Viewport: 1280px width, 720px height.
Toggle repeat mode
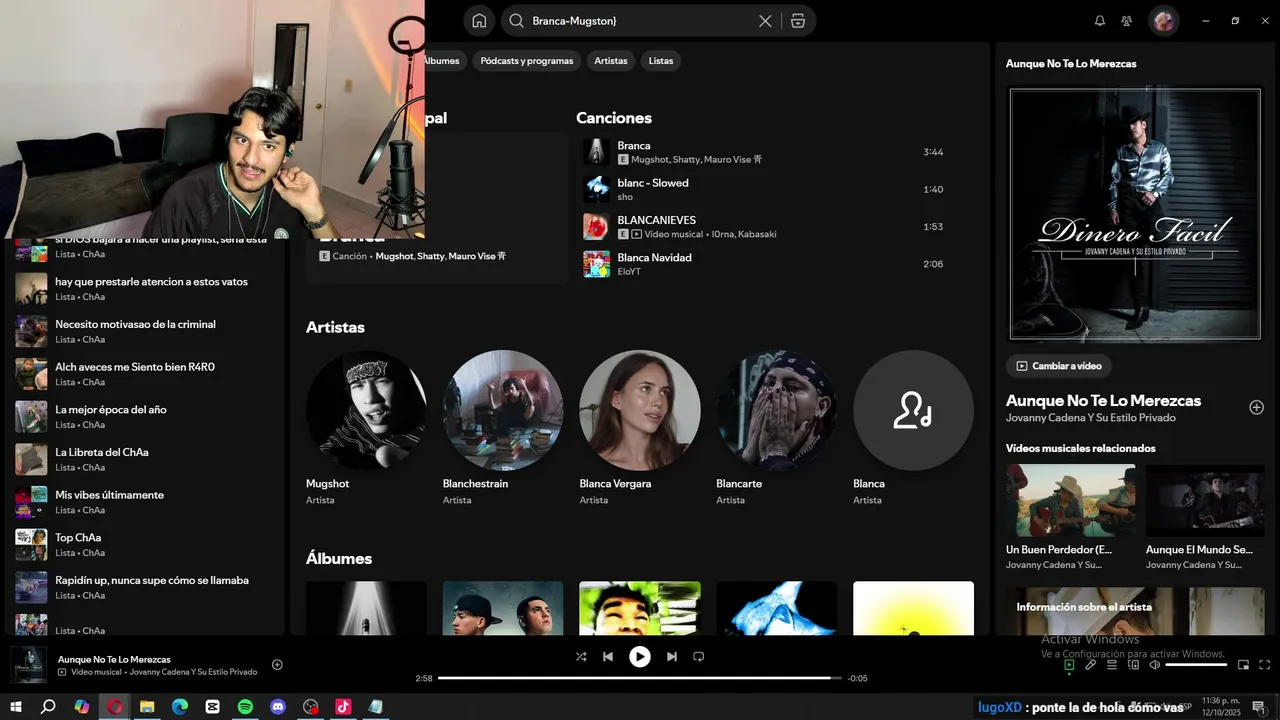point(699,657)
